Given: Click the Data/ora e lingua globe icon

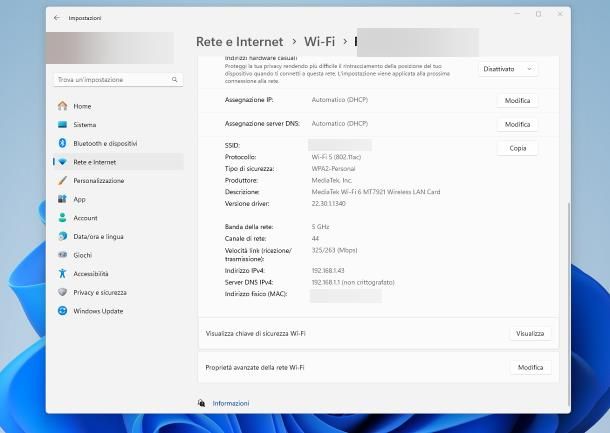Looking at the screenshot, I should point(62,237).
